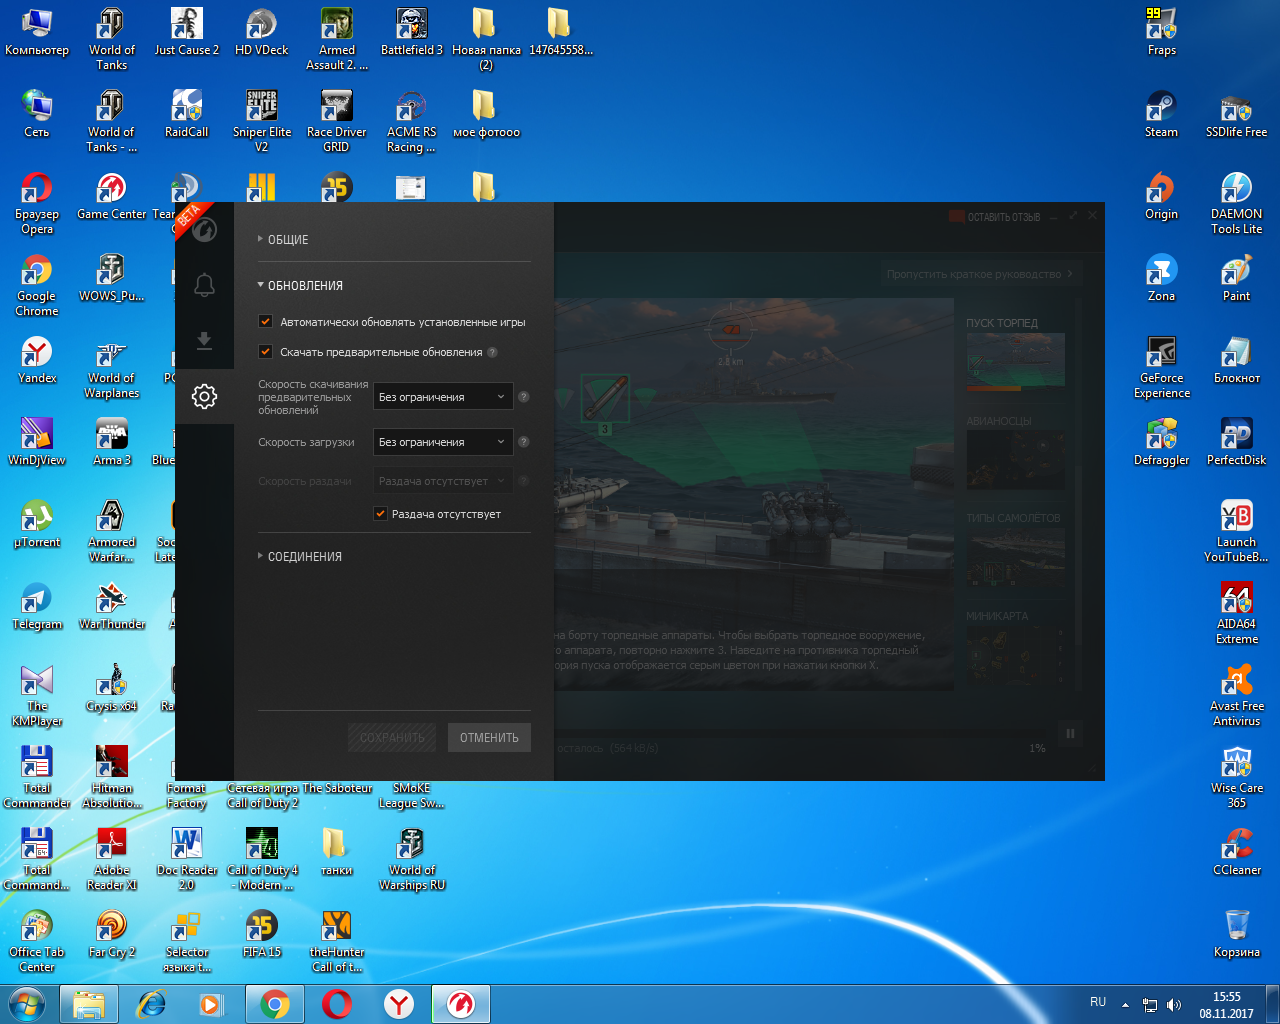Viewport: 1280px width, 1024px height.
Task: Uncheck Скачать предварительные обновления option
Action: tap(265, 352)
